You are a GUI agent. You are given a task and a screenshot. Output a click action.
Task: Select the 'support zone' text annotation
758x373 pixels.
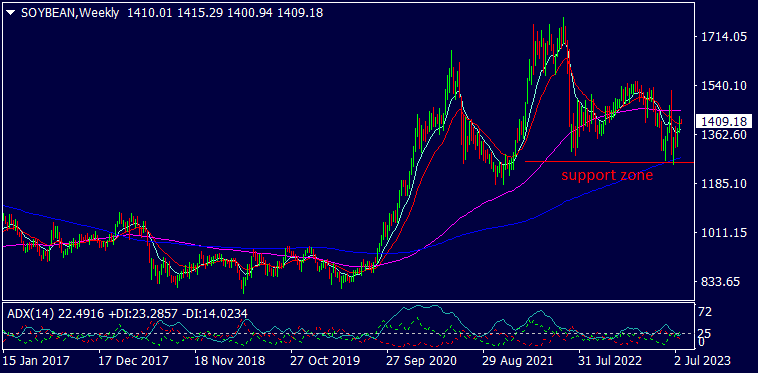[607, 175]
